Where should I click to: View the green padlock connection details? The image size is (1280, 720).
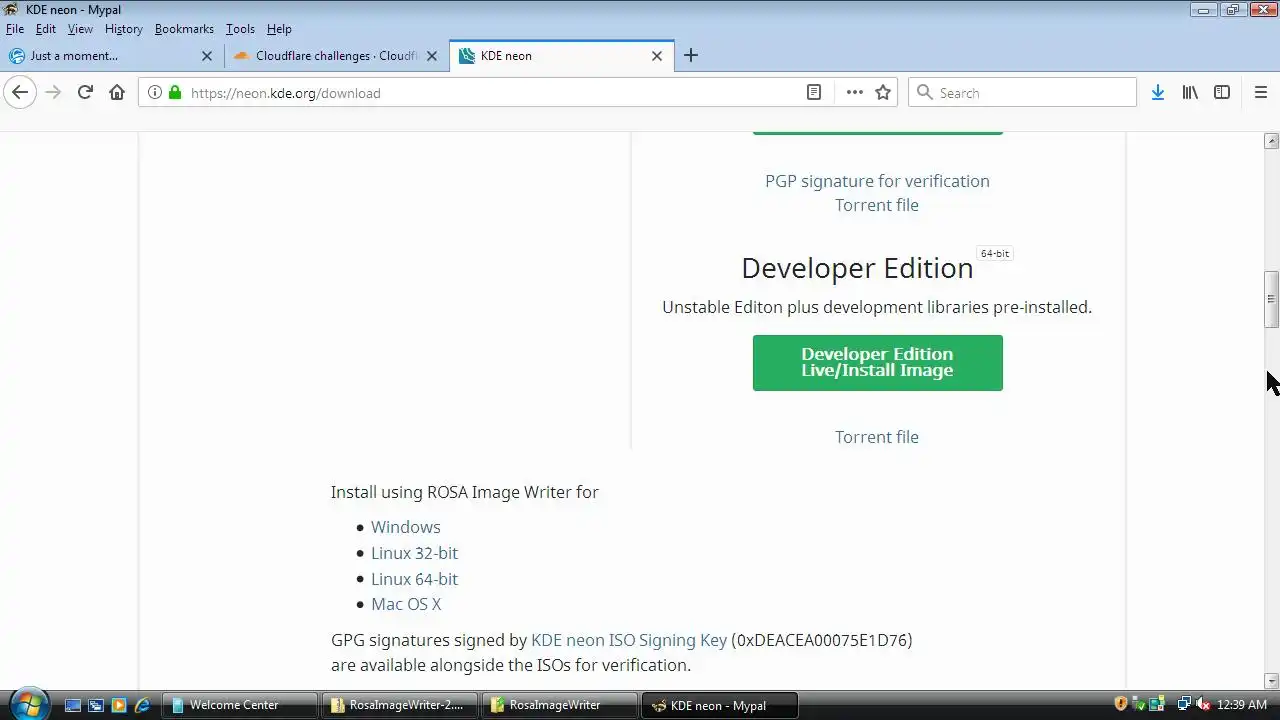point(175,93)
